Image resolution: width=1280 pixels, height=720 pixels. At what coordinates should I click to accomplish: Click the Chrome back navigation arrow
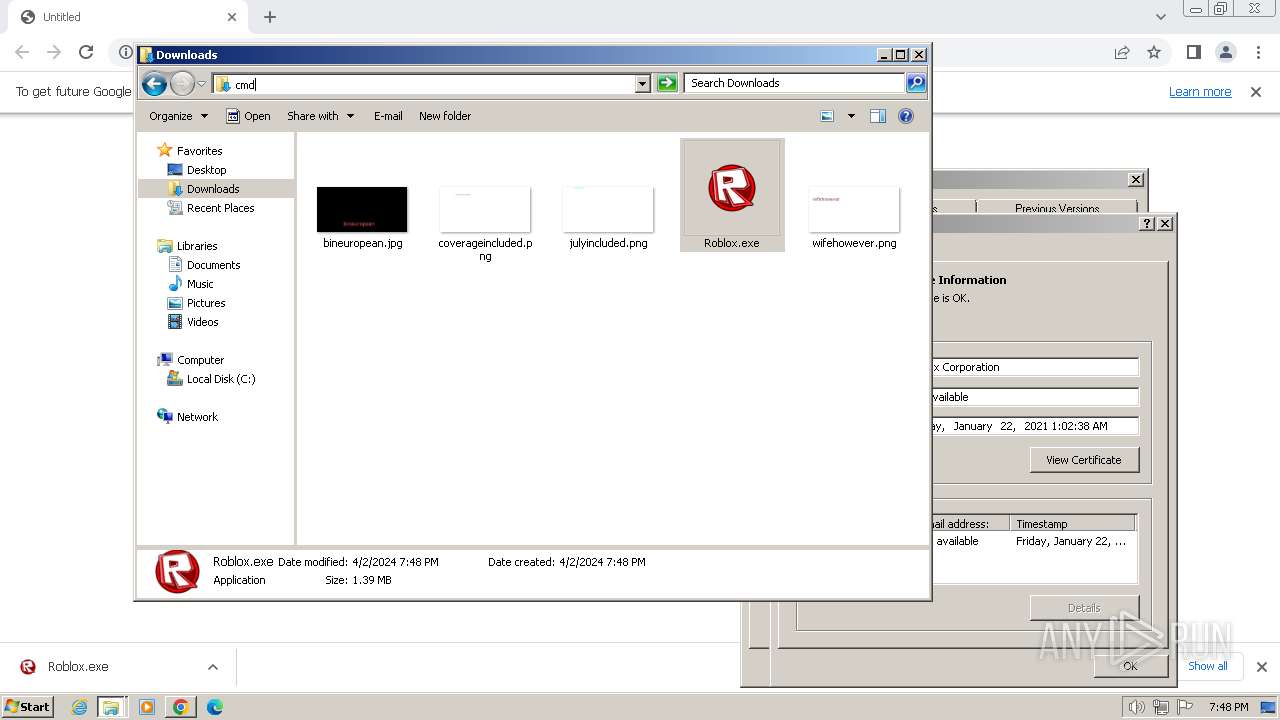[22, 52]
